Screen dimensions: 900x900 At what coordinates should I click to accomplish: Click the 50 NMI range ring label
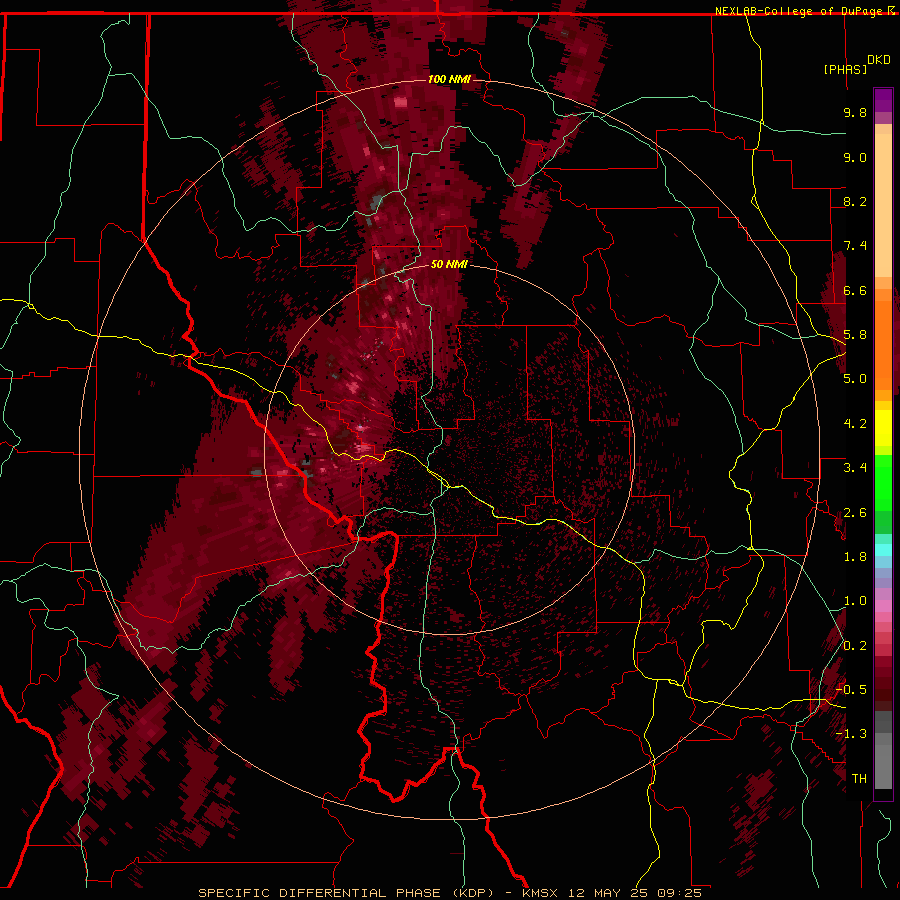click(449, 264)
